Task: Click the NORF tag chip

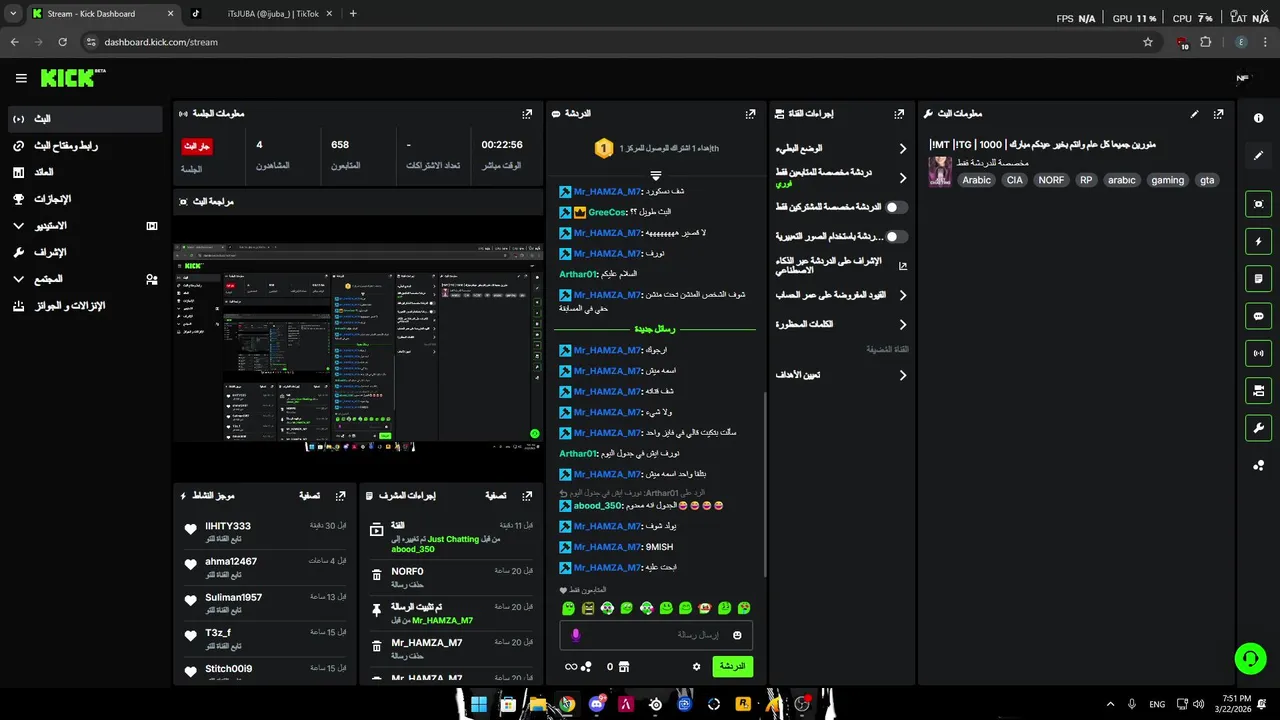Action: tap(1051, 180)
